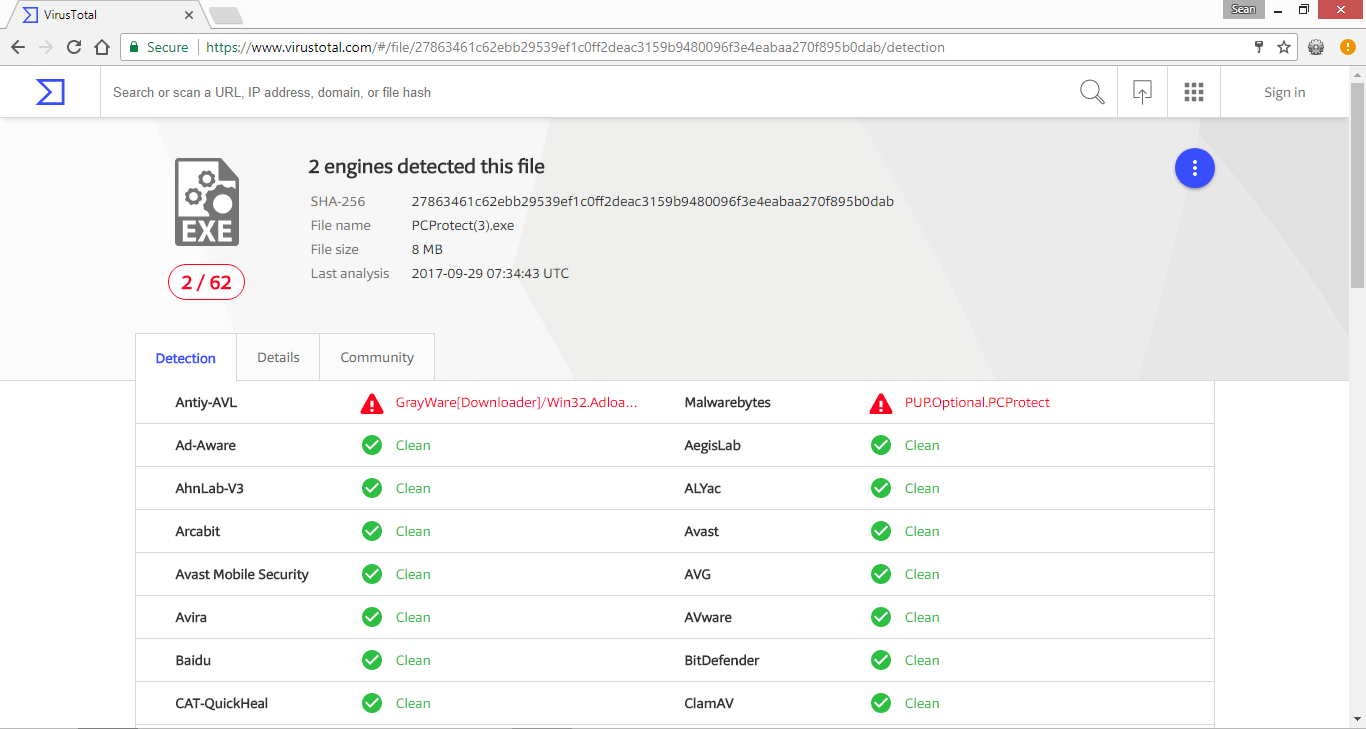
Task: Click the Sign in link
Action: (x=1284, y=92)
